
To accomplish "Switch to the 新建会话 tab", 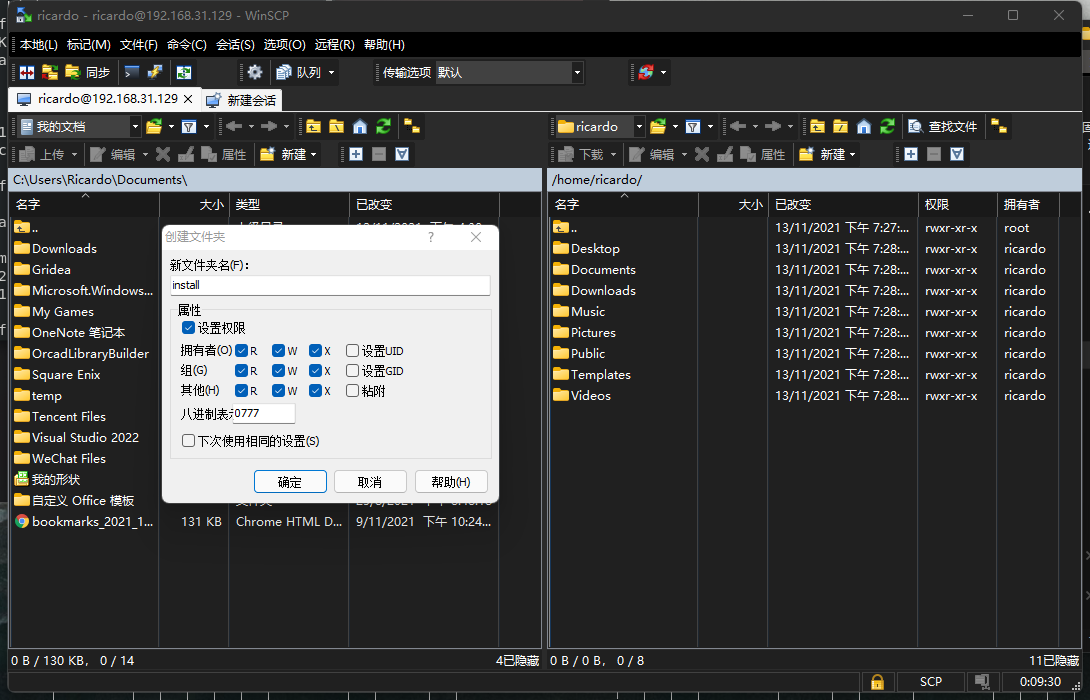I will 242,100.
